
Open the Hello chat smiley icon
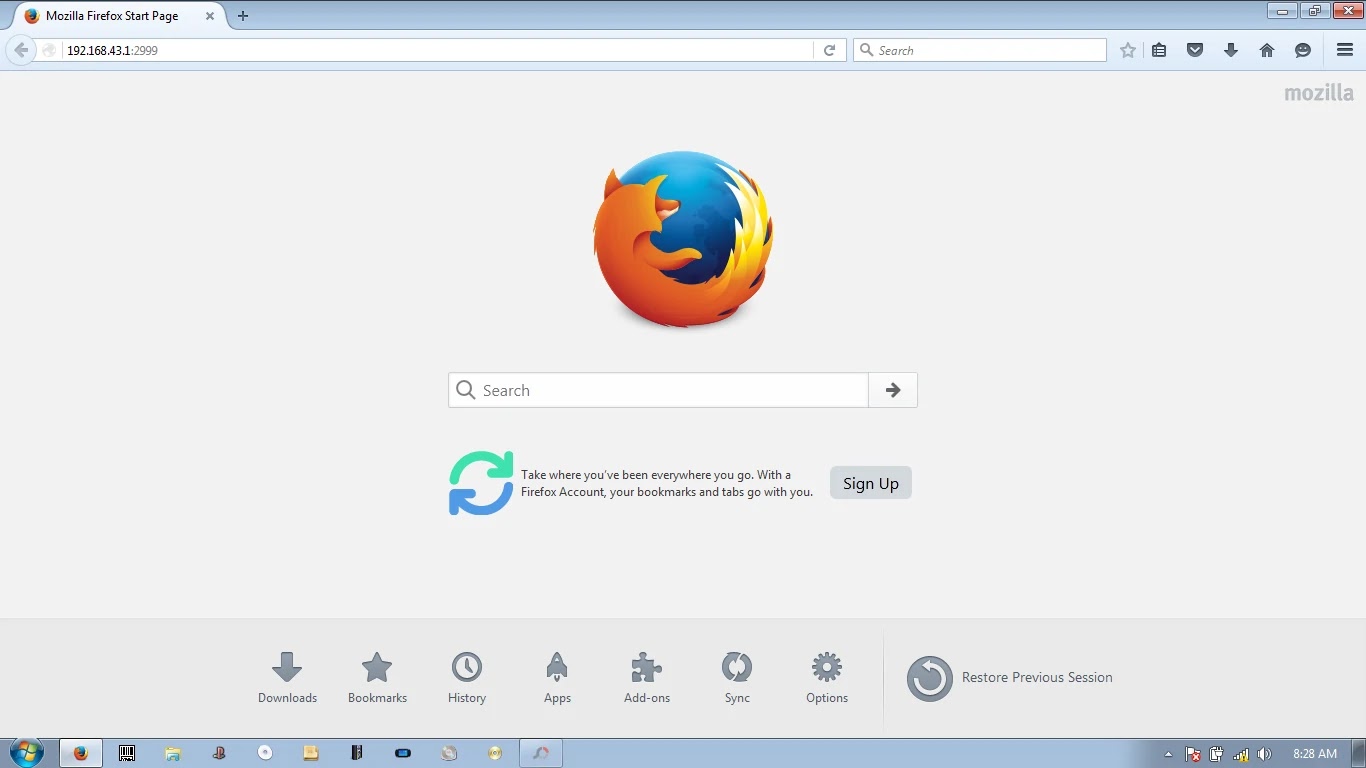tap(1303, 50)
